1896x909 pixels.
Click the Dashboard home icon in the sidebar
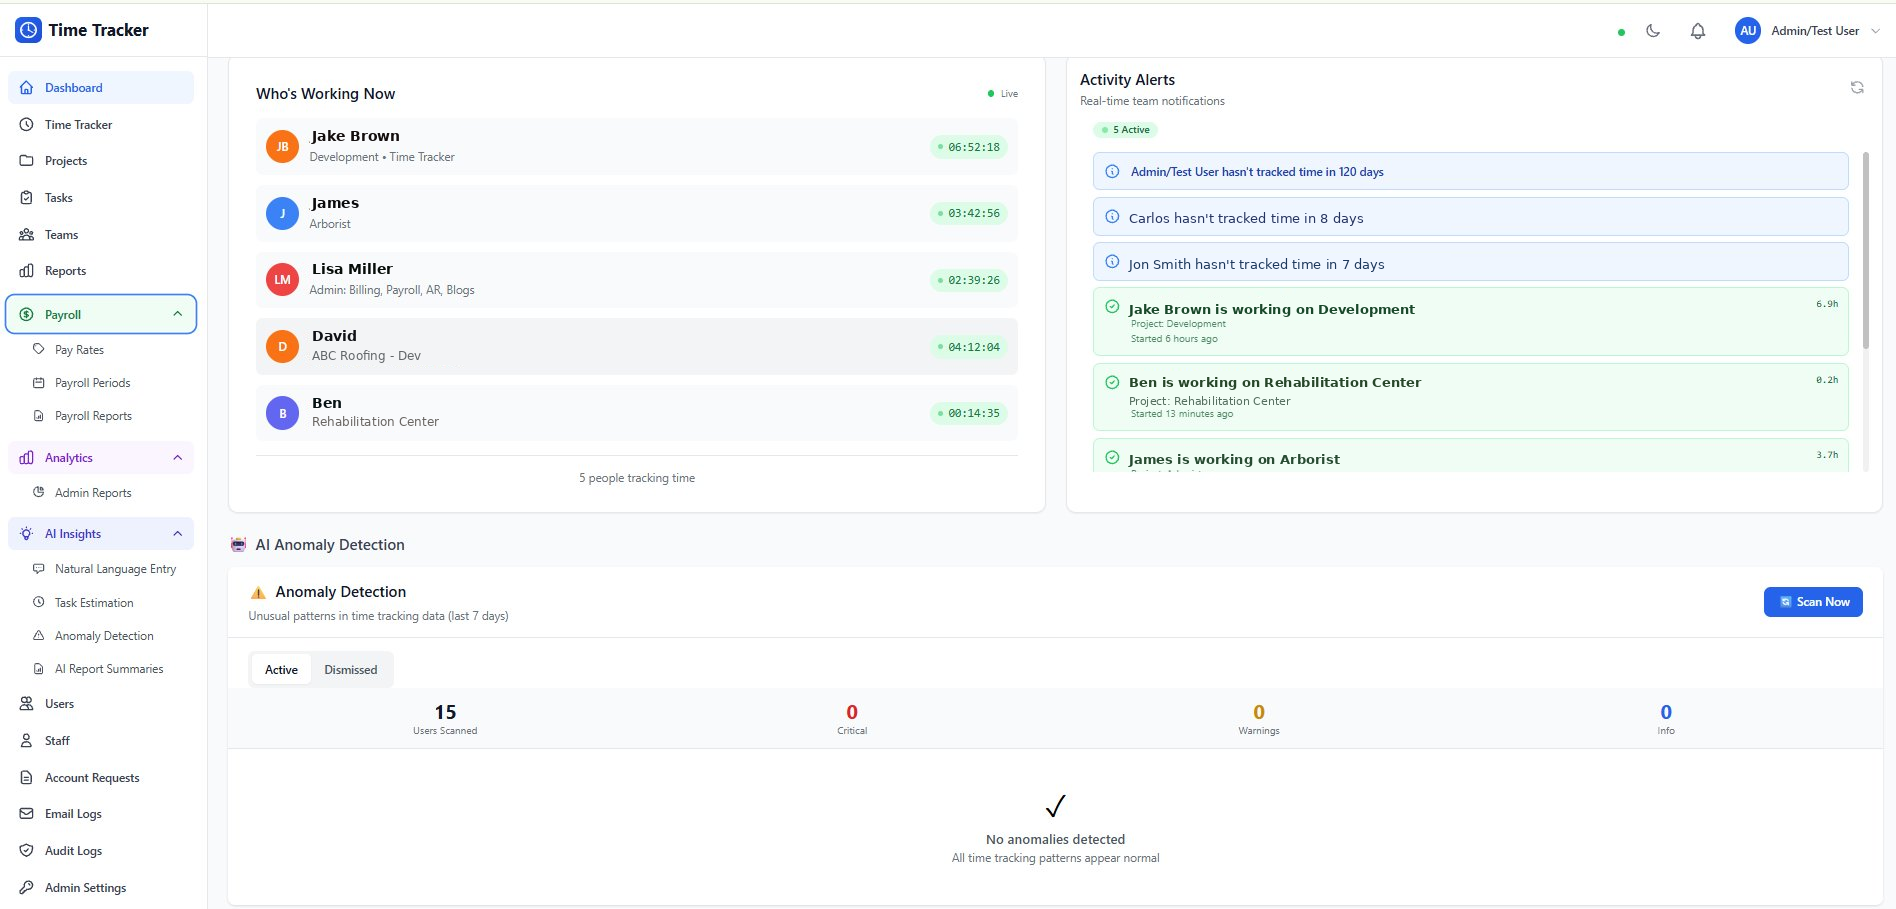[x=26, y=88]
